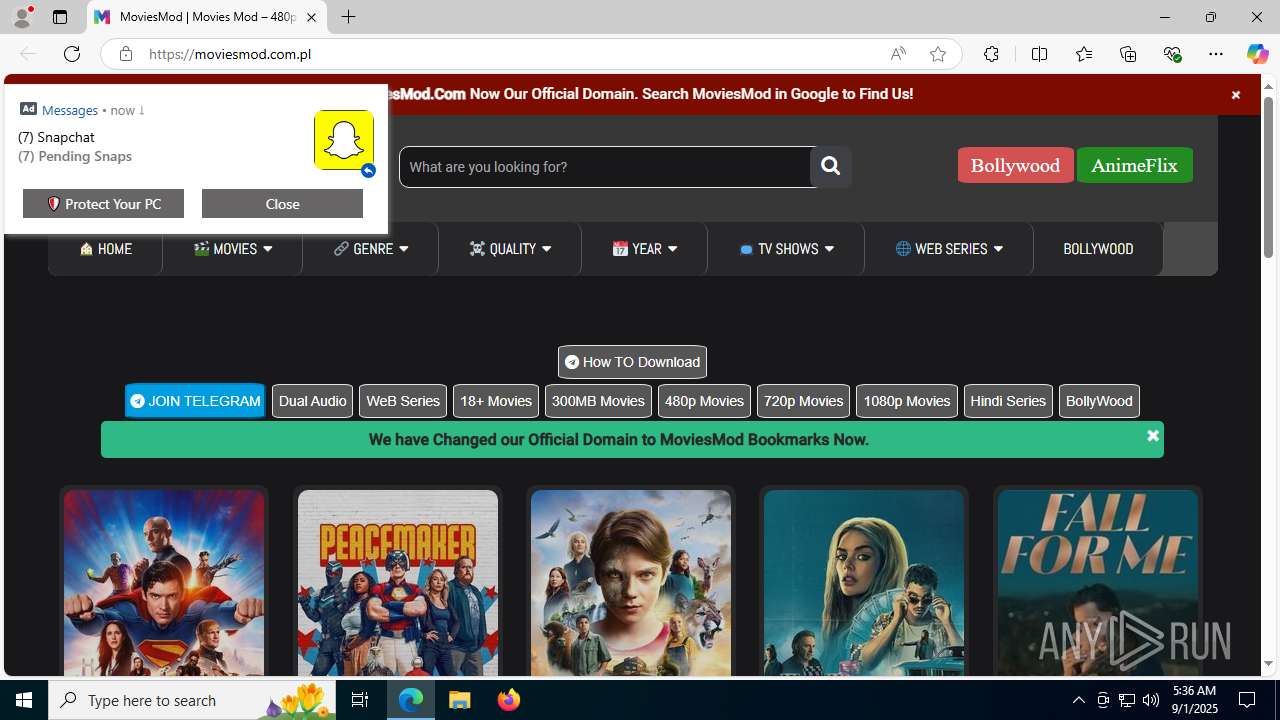Screen dimensions: 1280x720
Task: Close the green domain change notice
Action: [1152, 436]
